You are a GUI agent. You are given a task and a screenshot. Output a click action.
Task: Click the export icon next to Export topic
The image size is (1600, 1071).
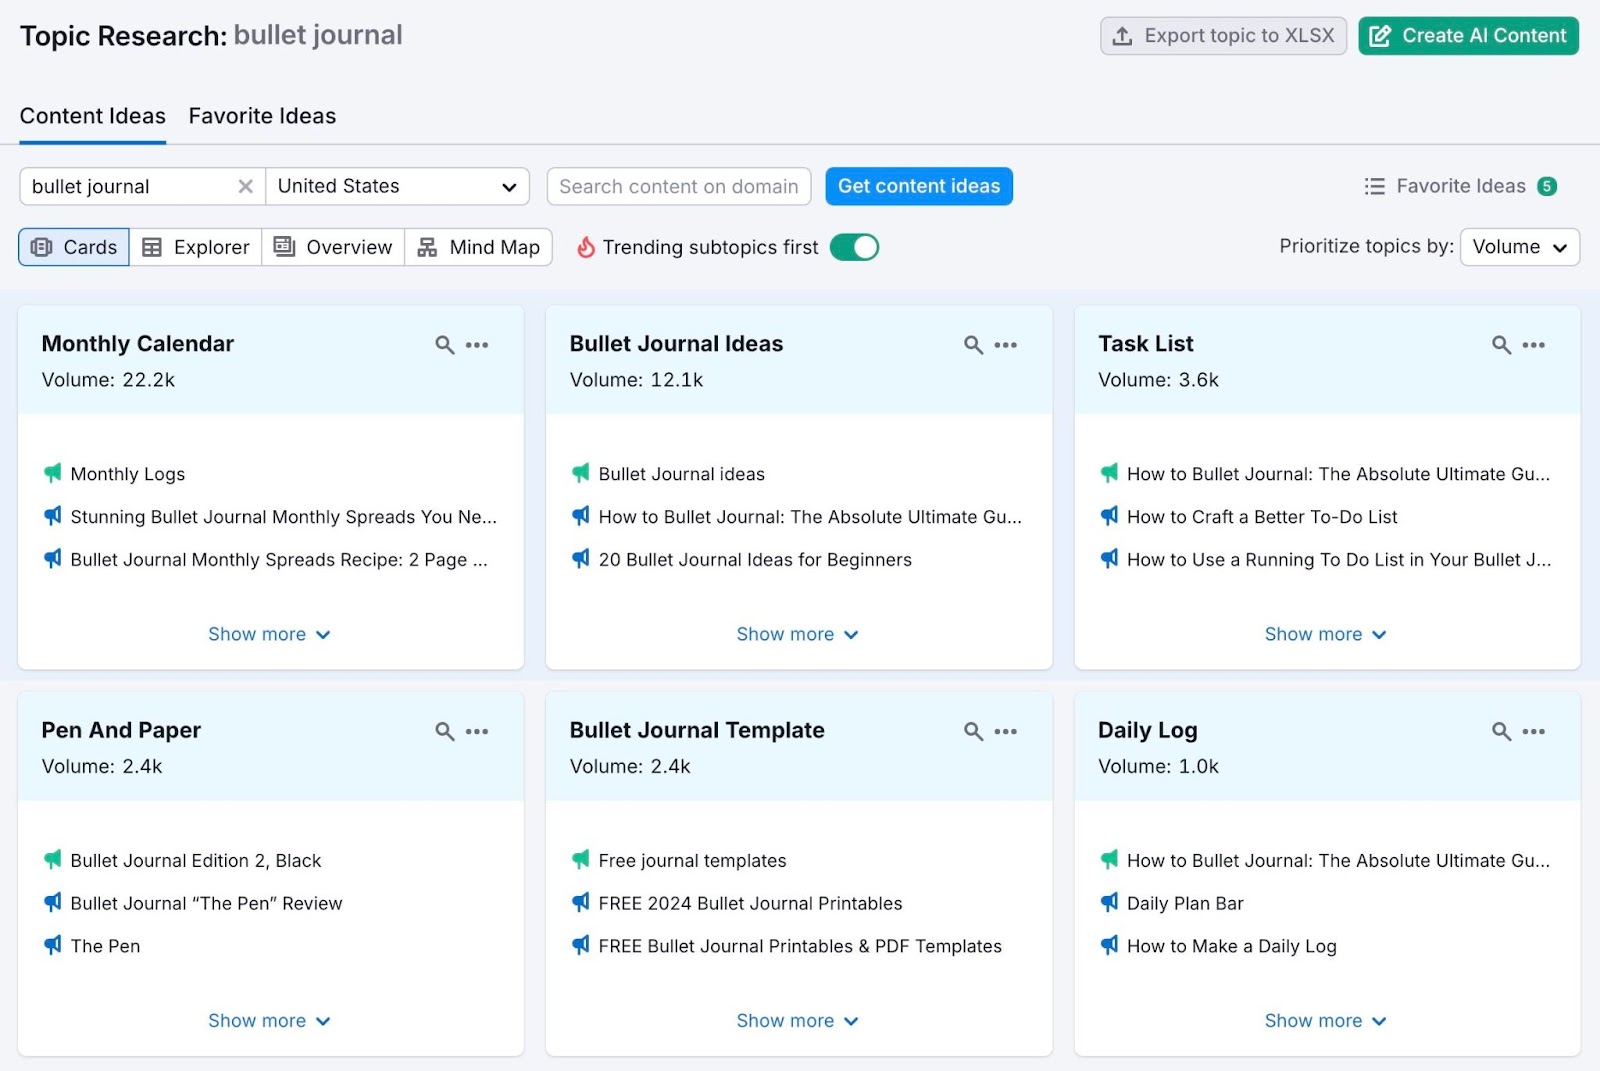1122,35
